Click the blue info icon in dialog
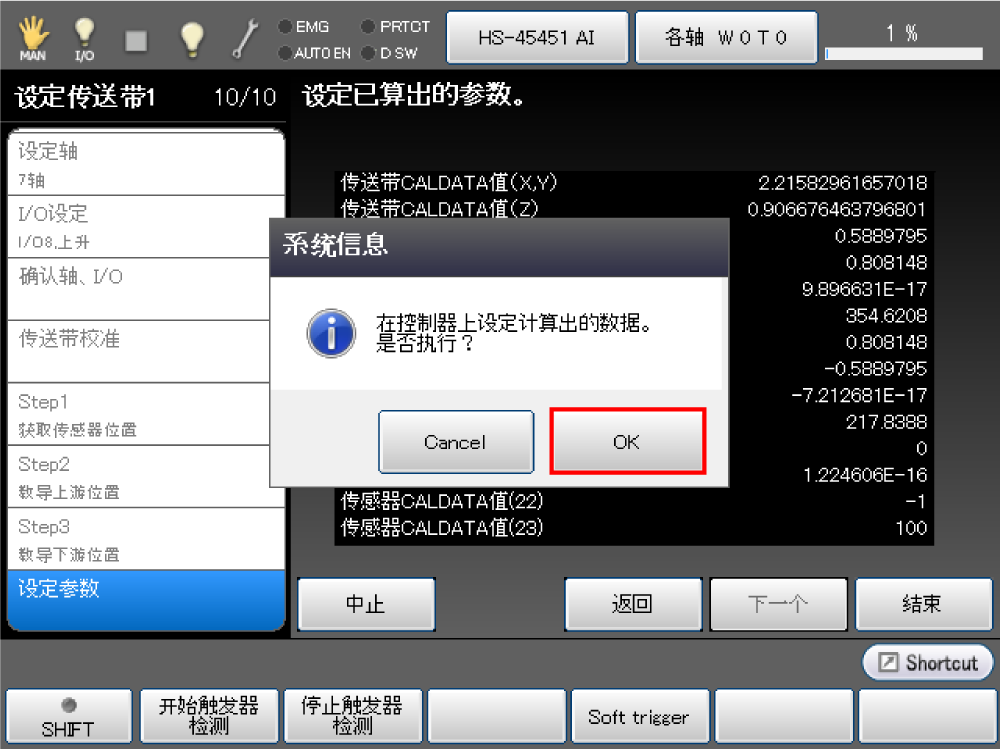The height and width of the screenshot is (749, 1000). (x=331, y=333)
